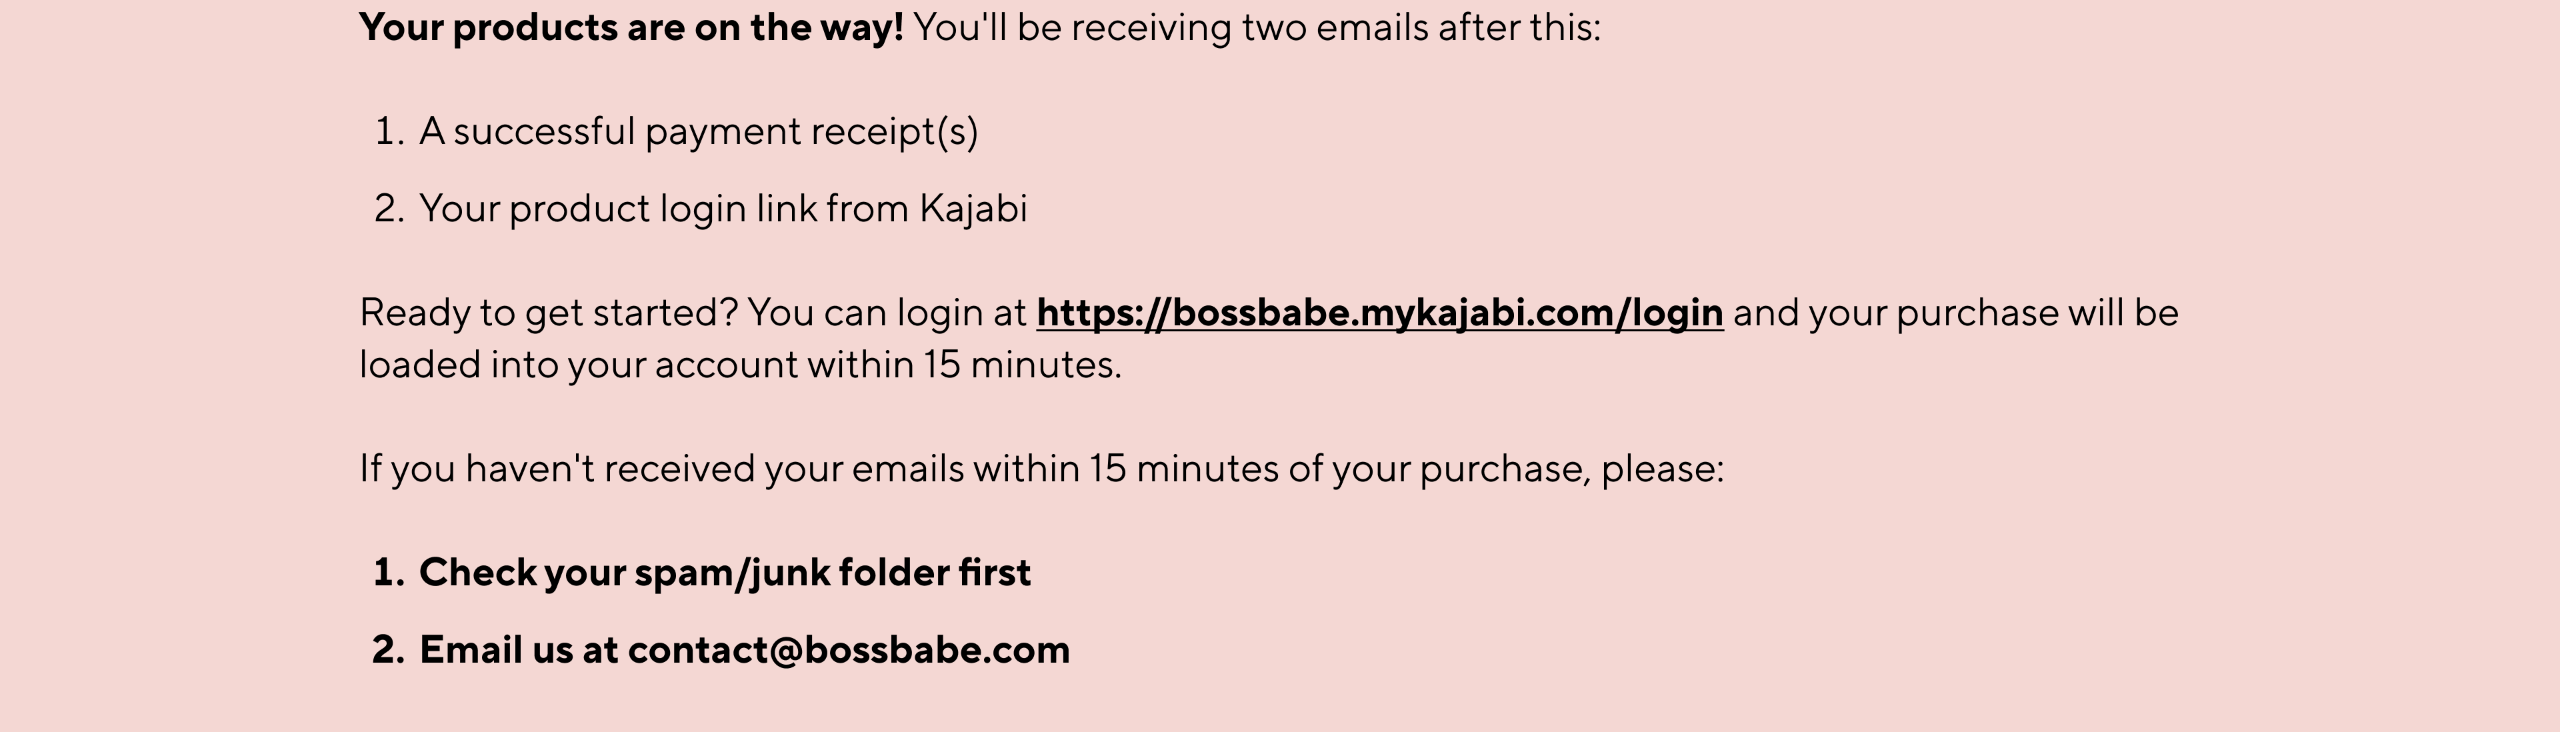Image resolution: width=2560 pixels, height=732 pixels.
Task: Click the contact@bossbabe.com email address
Action: tap(849, 650)
